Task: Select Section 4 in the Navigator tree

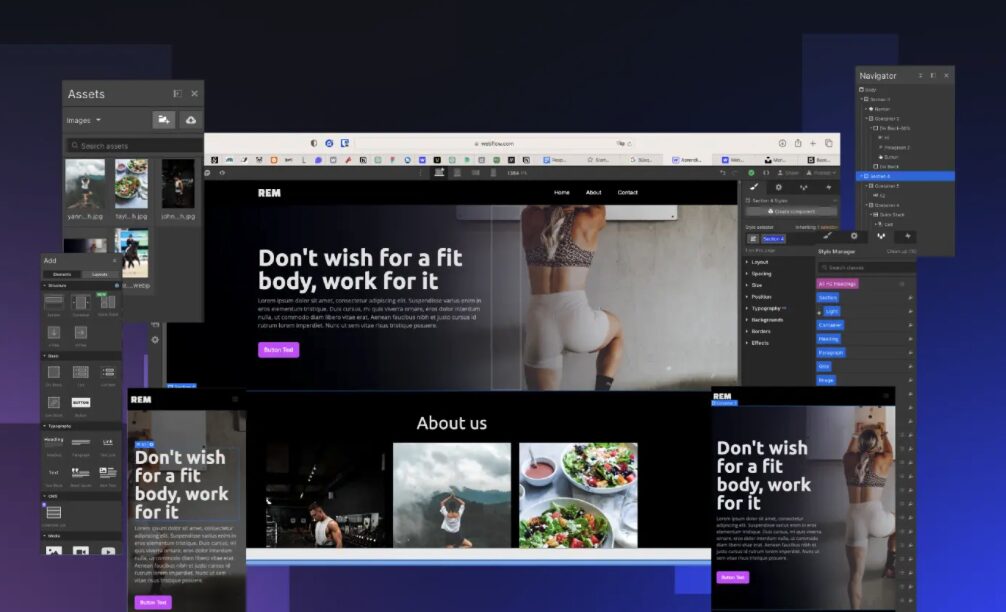Action: (881, 176)
